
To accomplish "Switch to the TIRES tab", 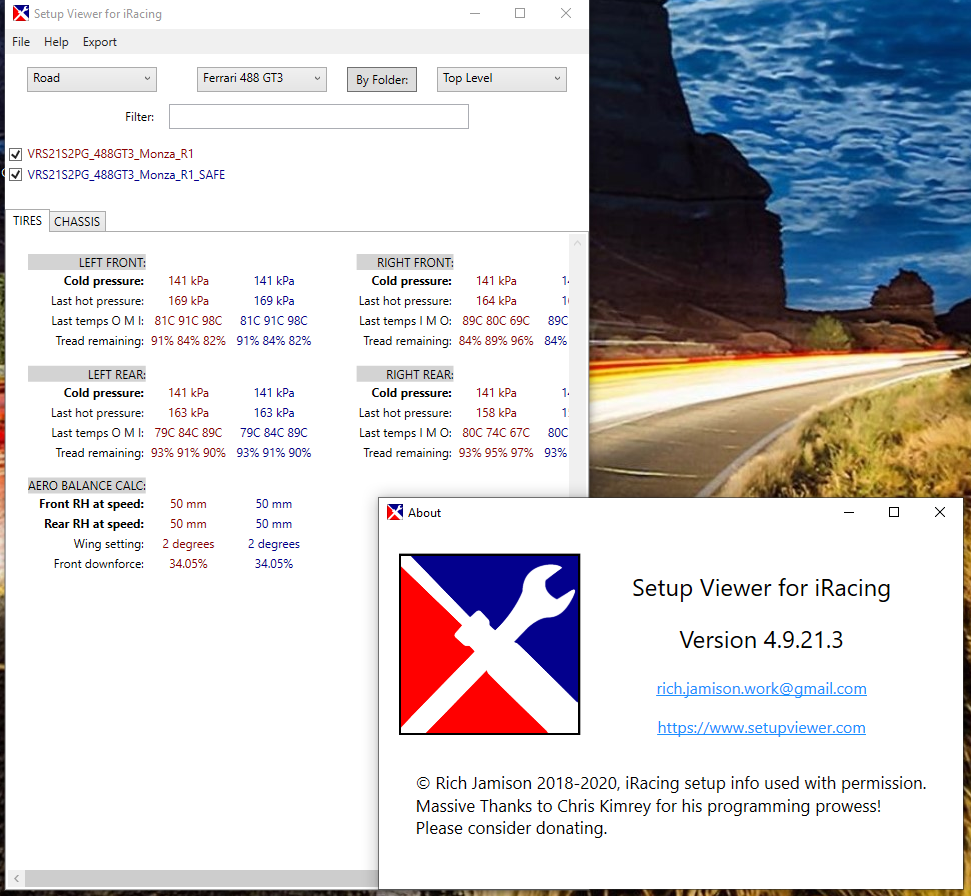I will click(27, 221).
